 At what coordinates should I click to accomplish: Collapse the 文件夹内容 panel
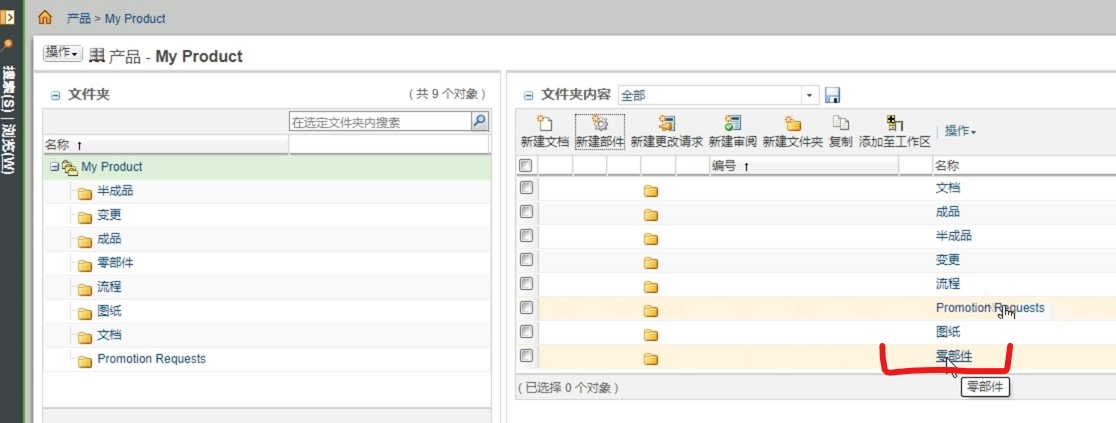coord(528,95)
